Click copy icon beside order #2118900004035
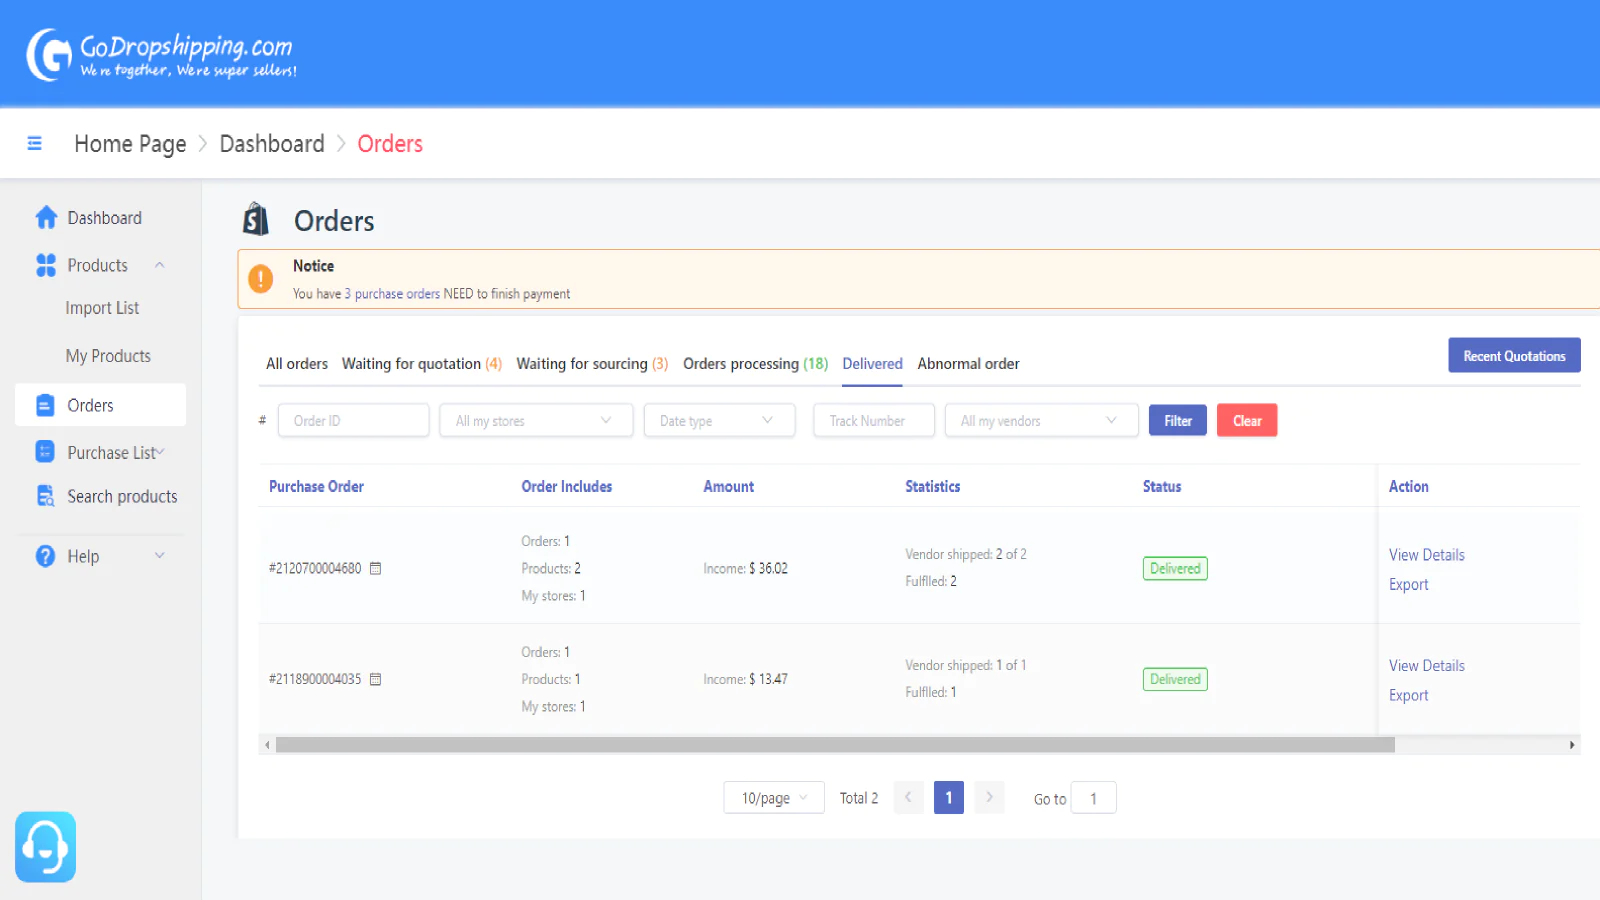The image size is (1600, 900). [x=376, y=679]
